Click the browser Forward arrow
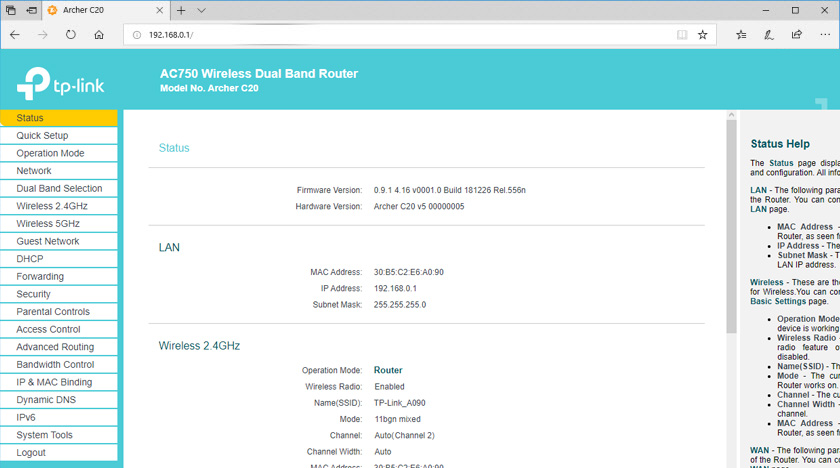840x468 pixels. (43, 35)
